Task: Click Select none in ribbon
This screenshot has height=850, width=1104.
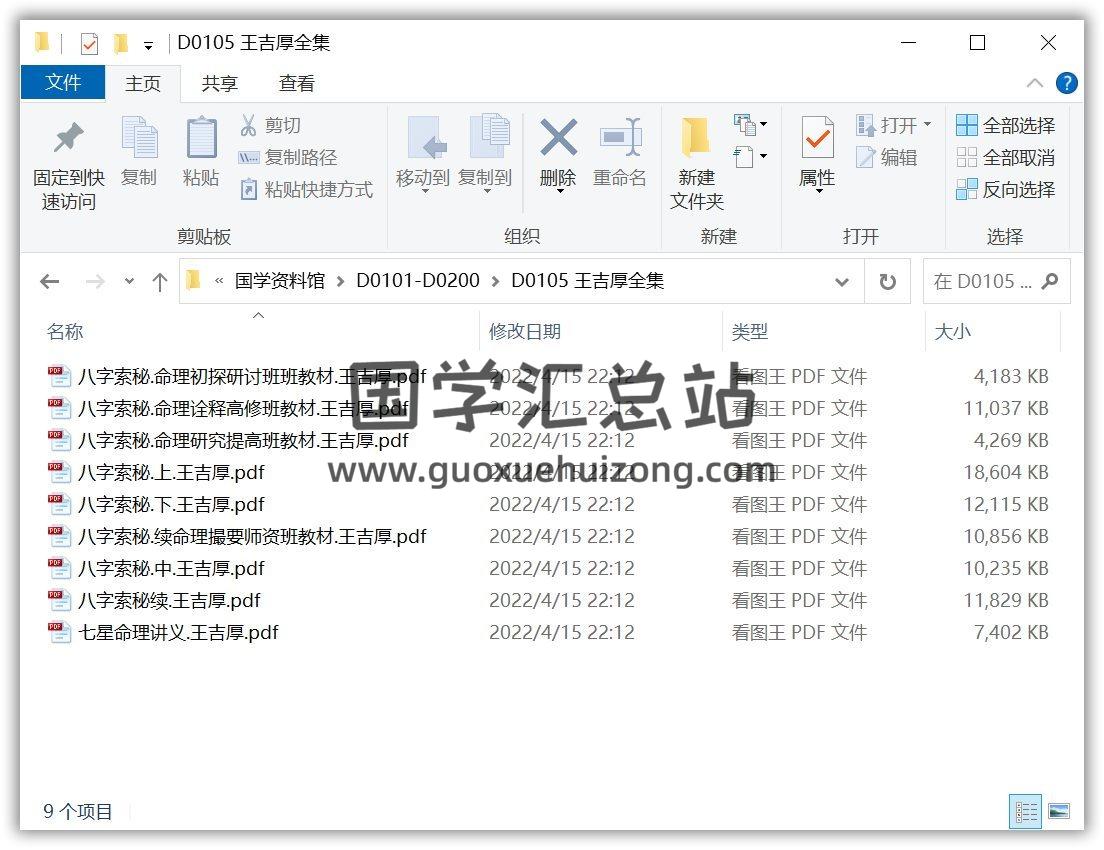Action: click(1005, 157)
